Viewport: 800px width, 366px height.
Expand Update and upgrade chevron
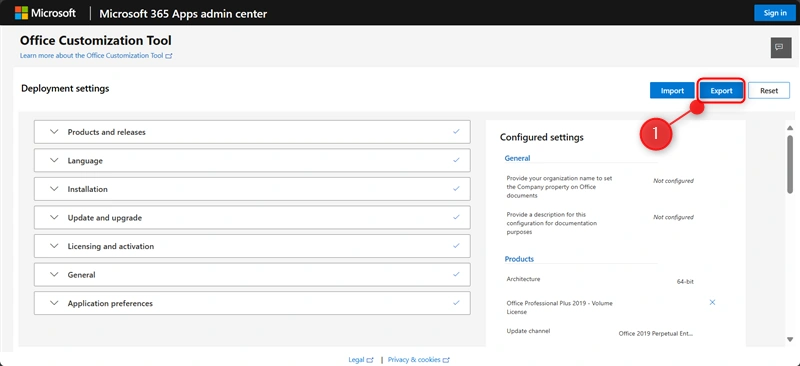click(55, 217)
